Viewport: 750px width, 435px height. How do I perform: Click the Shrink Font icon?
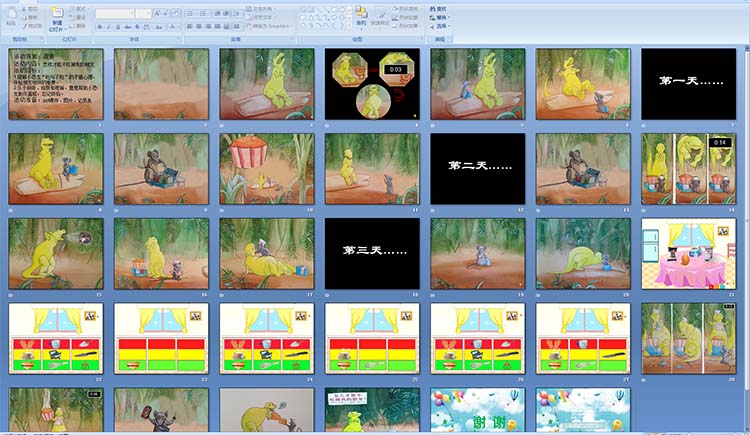tap(166, 13)
